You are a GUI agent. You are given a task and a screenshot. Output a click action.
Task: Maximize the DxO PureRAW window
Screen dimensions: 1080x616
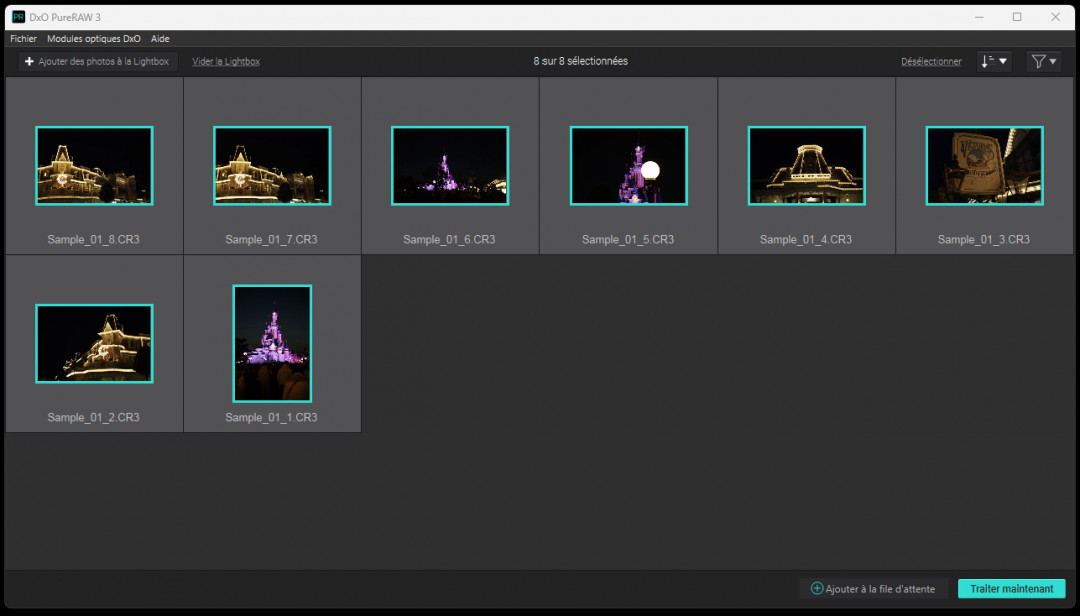point(1017,17)
